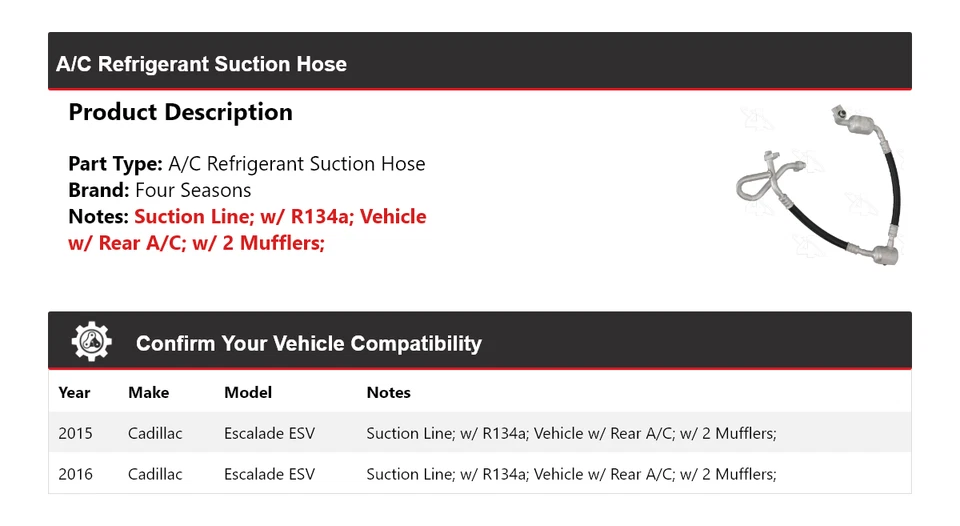
Task: Choose Escalade ESV in the 2015 row
Action: pos(269,433)
